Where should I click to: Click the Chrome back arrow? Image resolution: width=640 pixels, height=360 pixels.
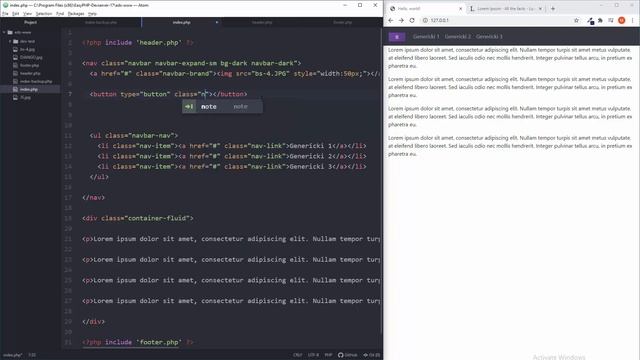click(391, 20)
